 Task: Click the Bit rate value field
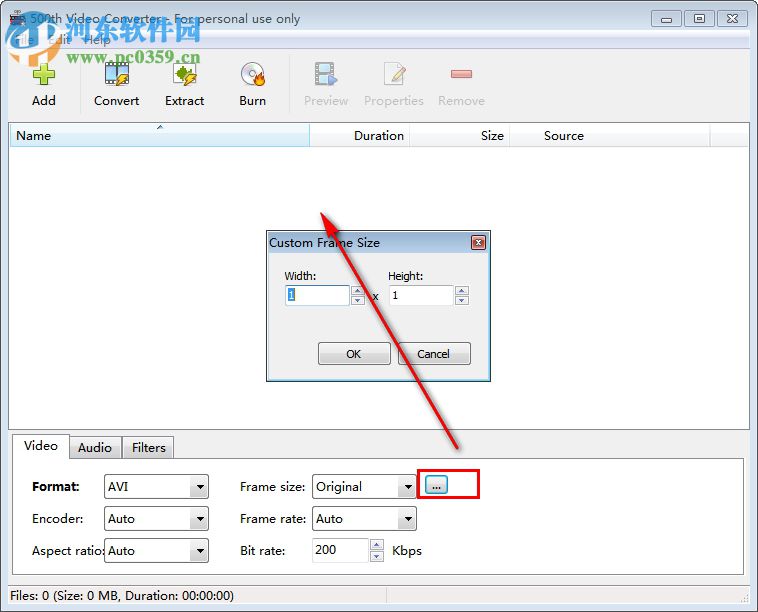(x=340, y=550)
